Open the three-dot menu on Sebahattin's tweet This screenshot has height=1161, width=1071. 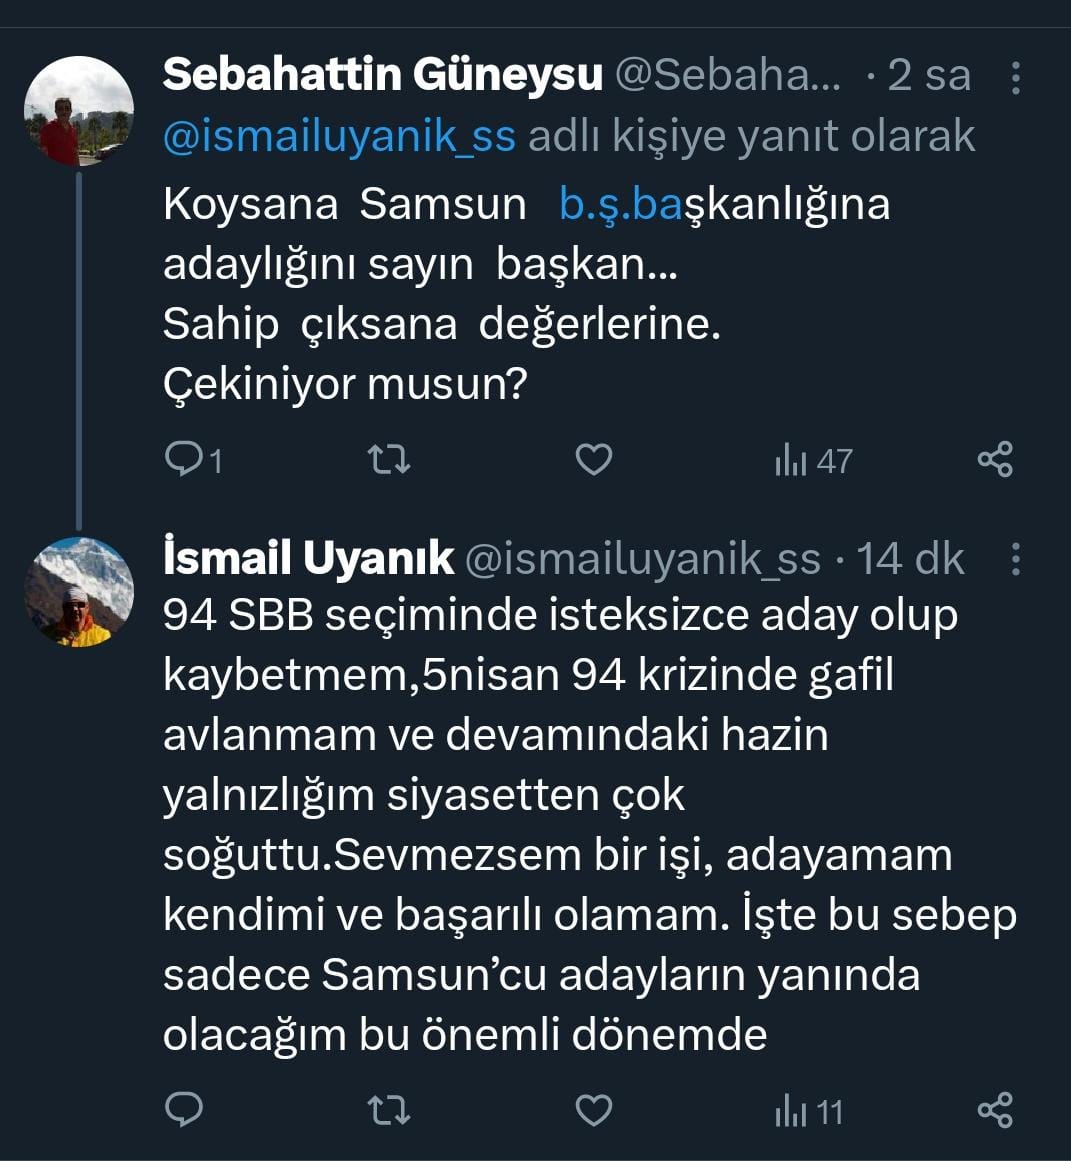click(x=1018, y=76)
